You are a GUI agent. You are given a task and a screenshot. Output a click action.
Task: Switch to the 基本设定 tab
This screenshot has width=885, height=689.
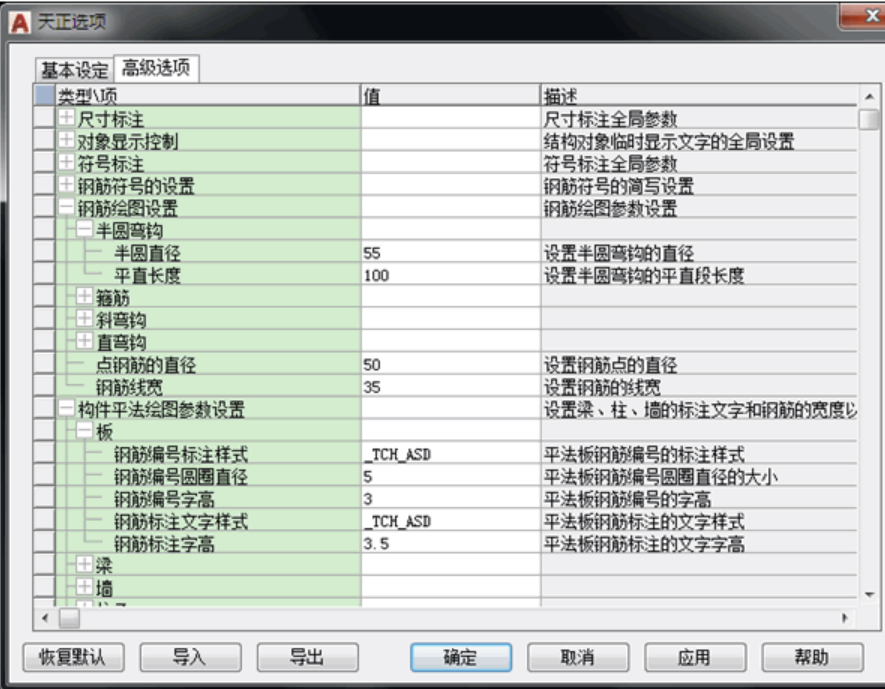[x=75, y=70]
